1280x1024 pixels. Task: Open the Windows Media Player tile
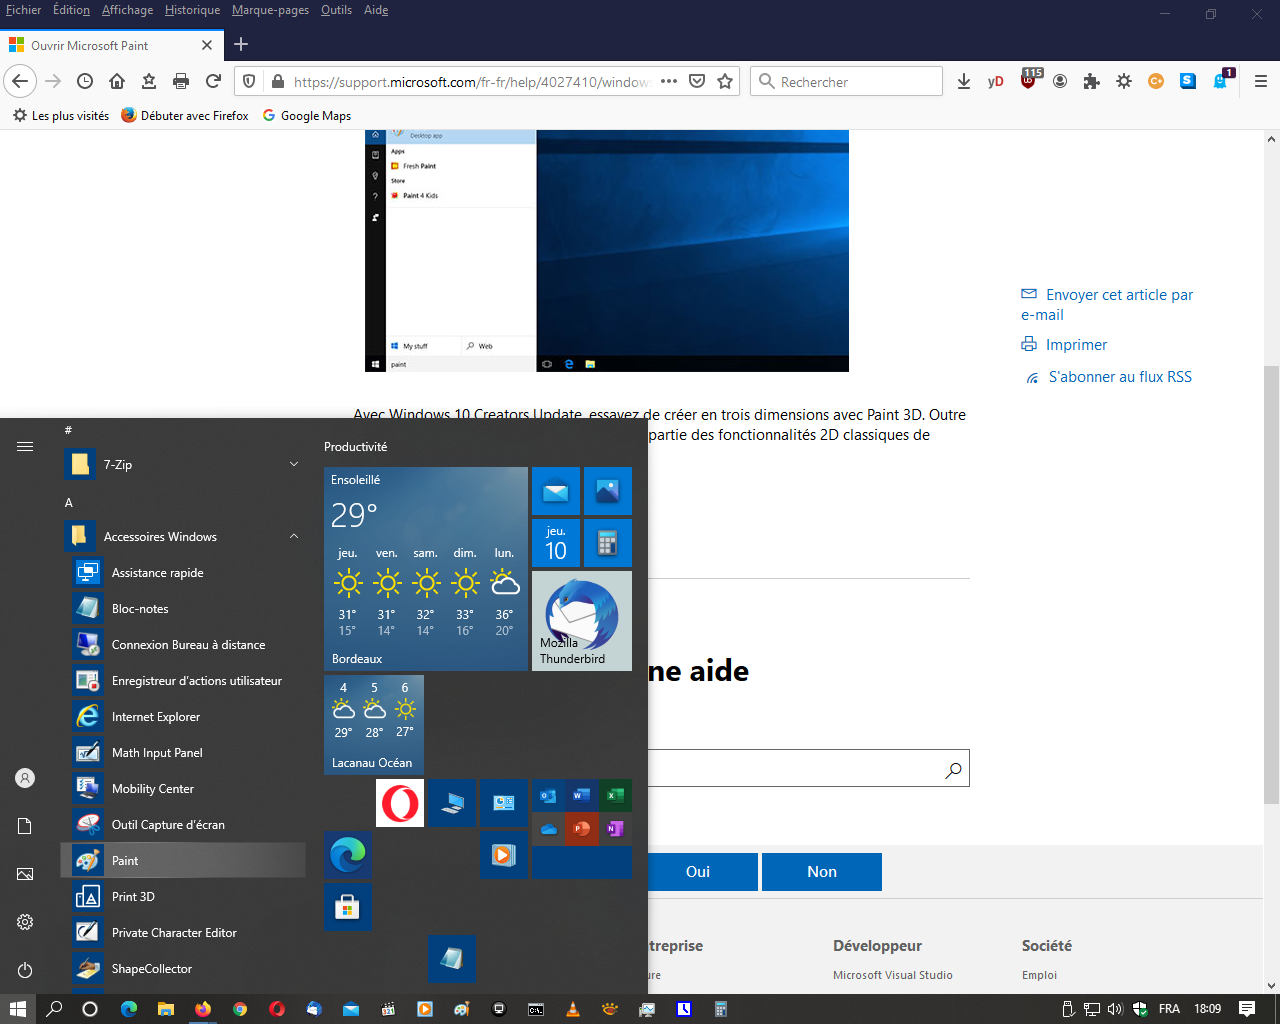click(504, 855)
